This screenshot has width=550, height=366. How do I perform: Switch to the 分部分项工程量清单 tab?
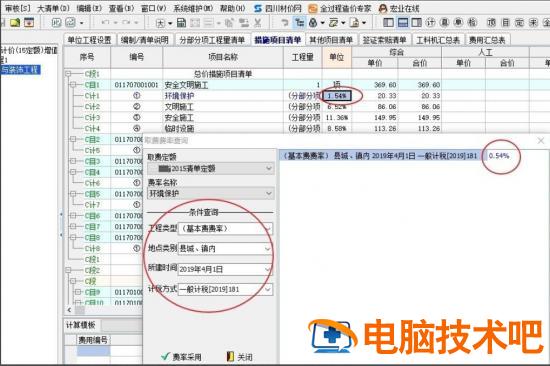pos(212,40)
